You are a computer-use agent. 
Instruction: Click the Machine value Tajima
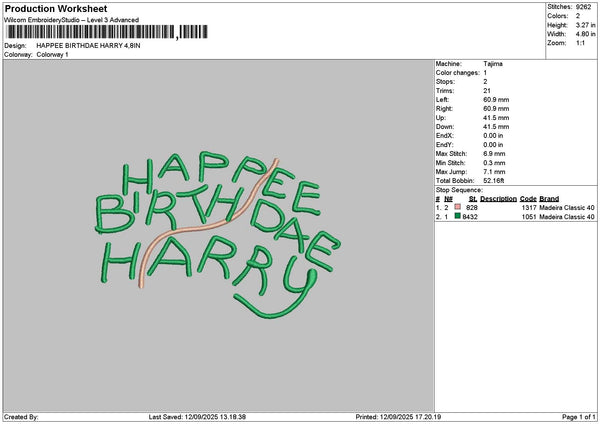point(493,63)
